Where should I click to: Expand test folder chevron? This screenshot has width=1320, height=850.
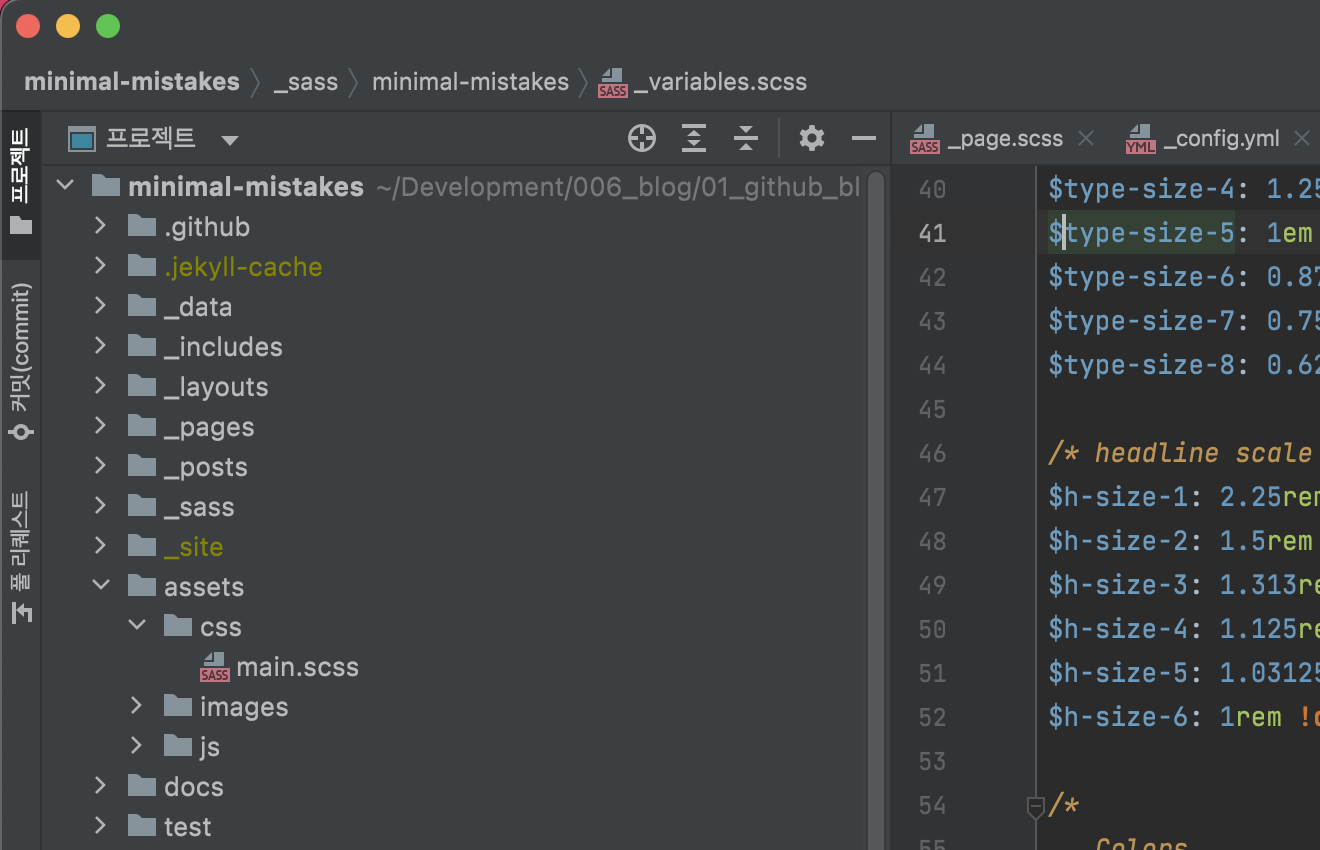(100, 826)
